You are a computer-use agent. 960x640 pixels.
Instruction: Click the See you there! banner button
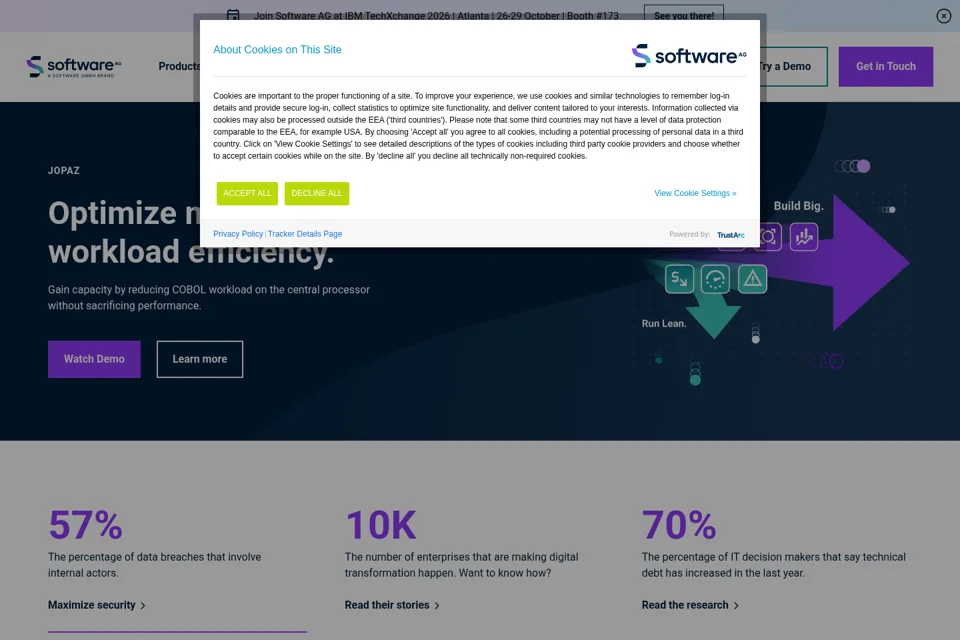[x=684, y=16]
